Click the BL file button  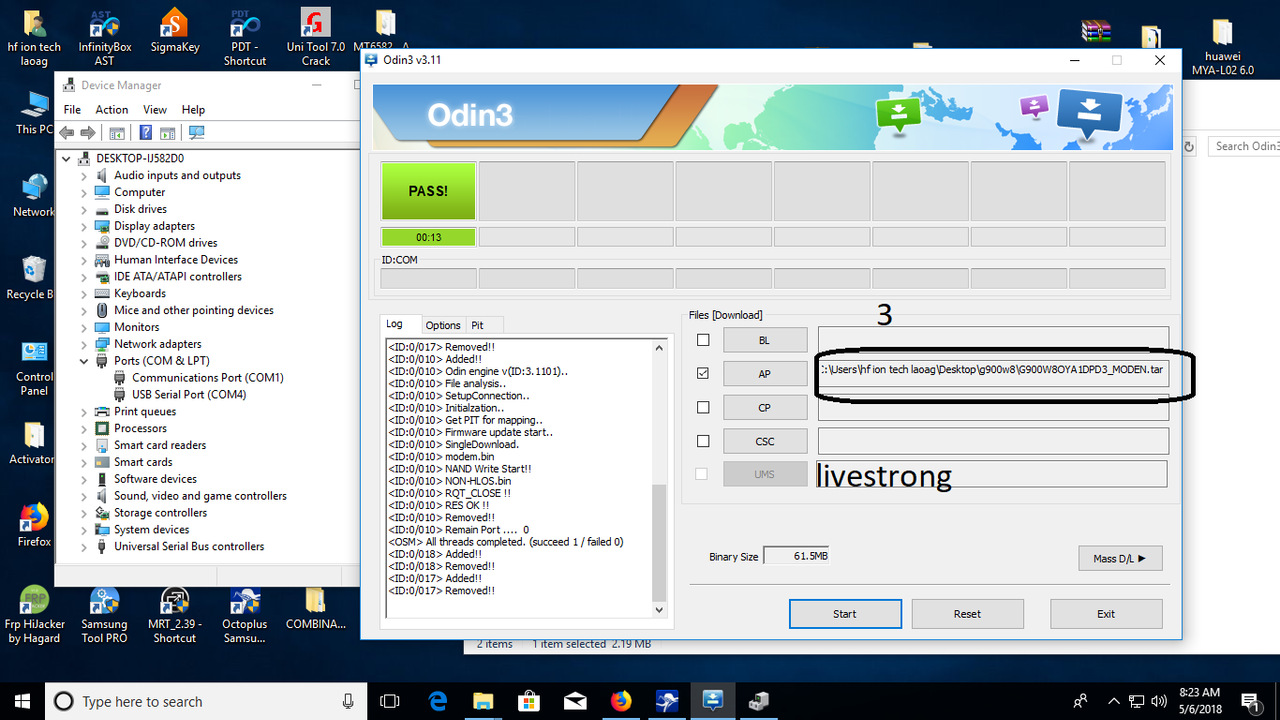(x=764, y=340)
